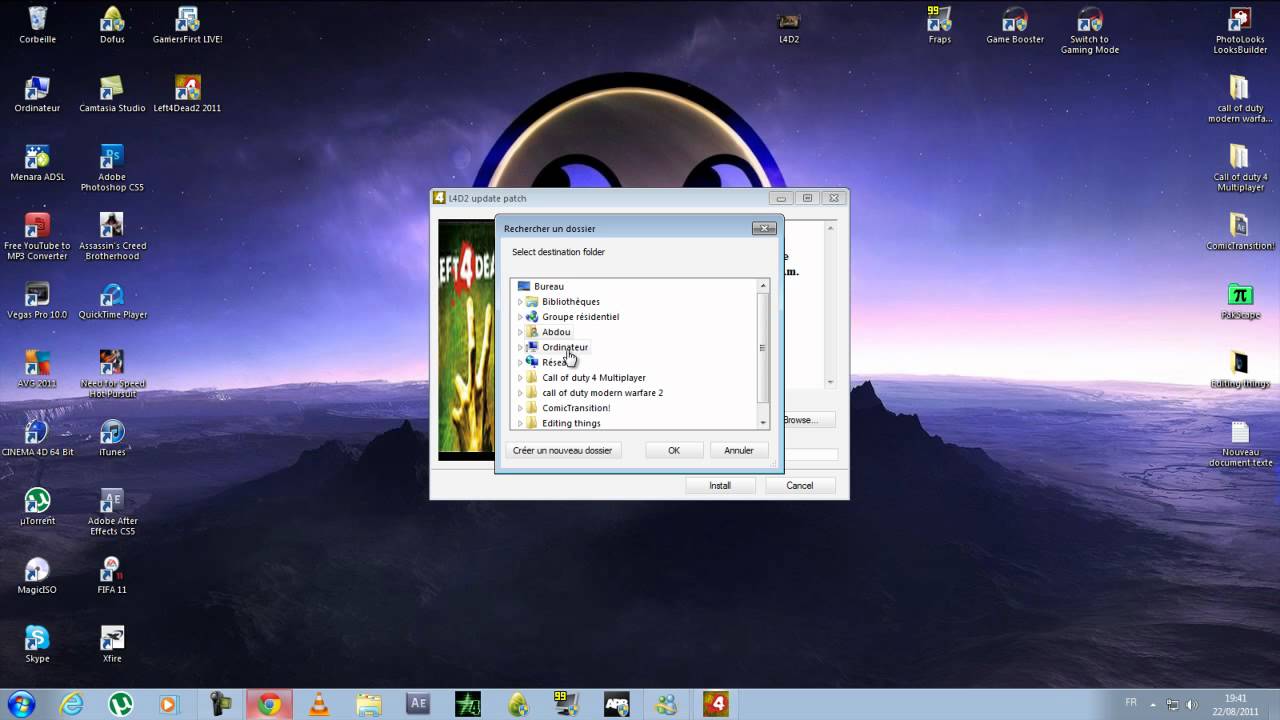Open Camtasia Studio desktop shortcut
The image size is (1280, 720).
(112, 94)
